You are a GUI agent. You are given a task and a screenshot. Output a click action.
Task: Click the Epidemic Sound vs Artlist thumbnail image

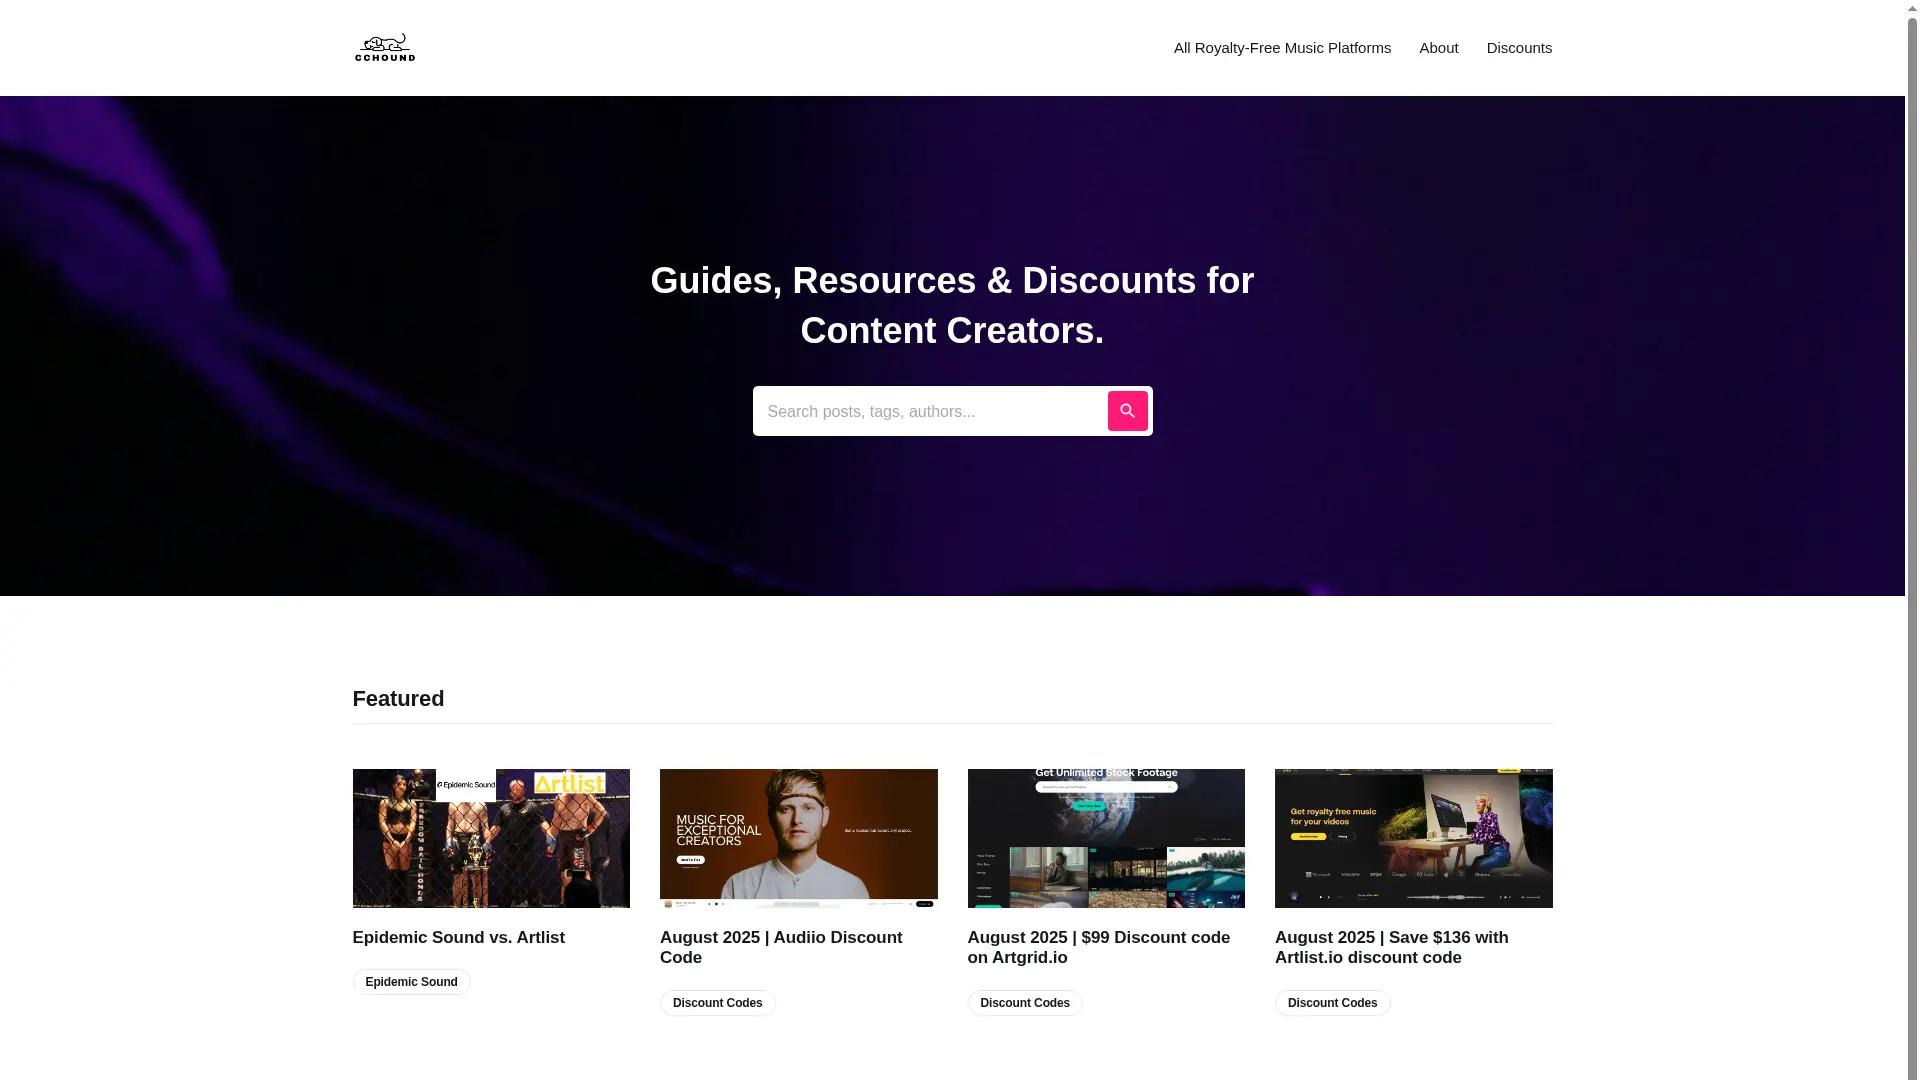(490, 838)
